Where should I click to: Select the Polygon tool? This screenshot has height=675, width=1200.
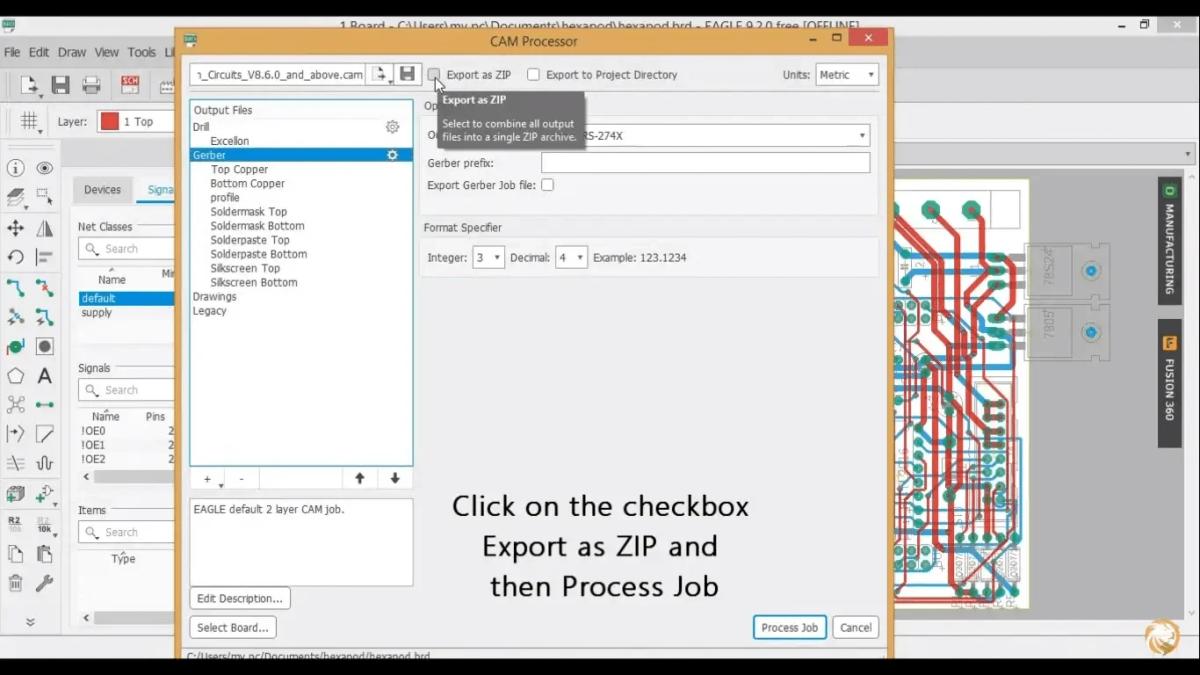coord(15,376)
